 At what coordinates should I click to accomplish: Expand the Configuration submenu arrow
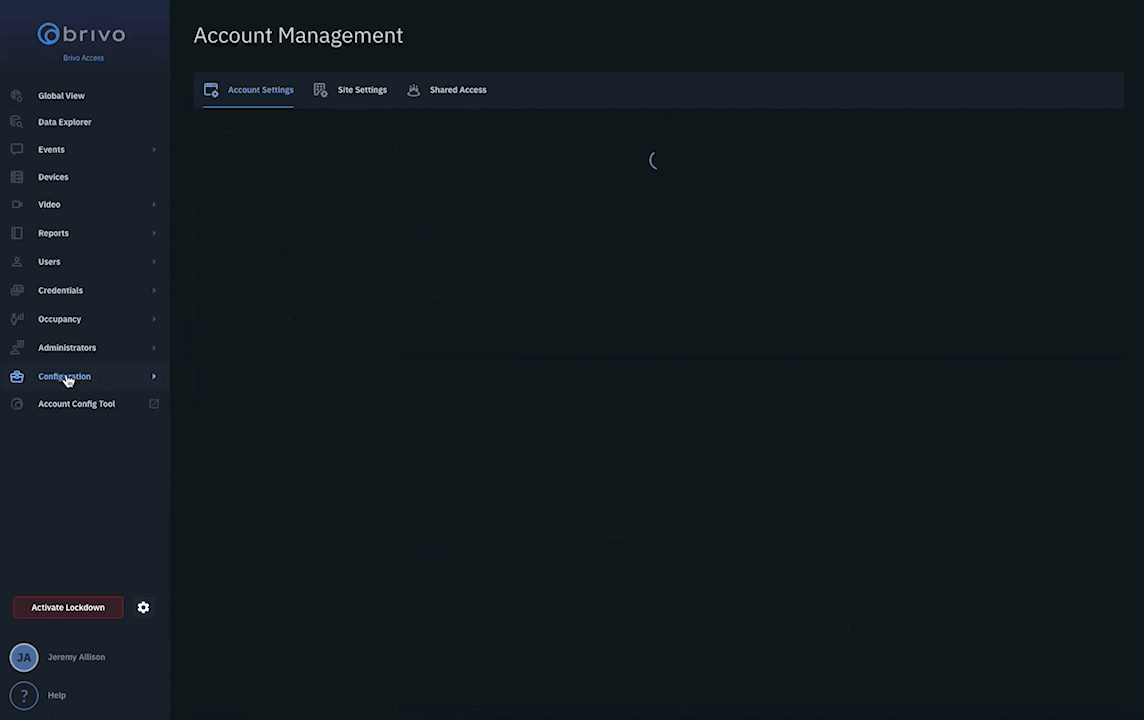154,376
